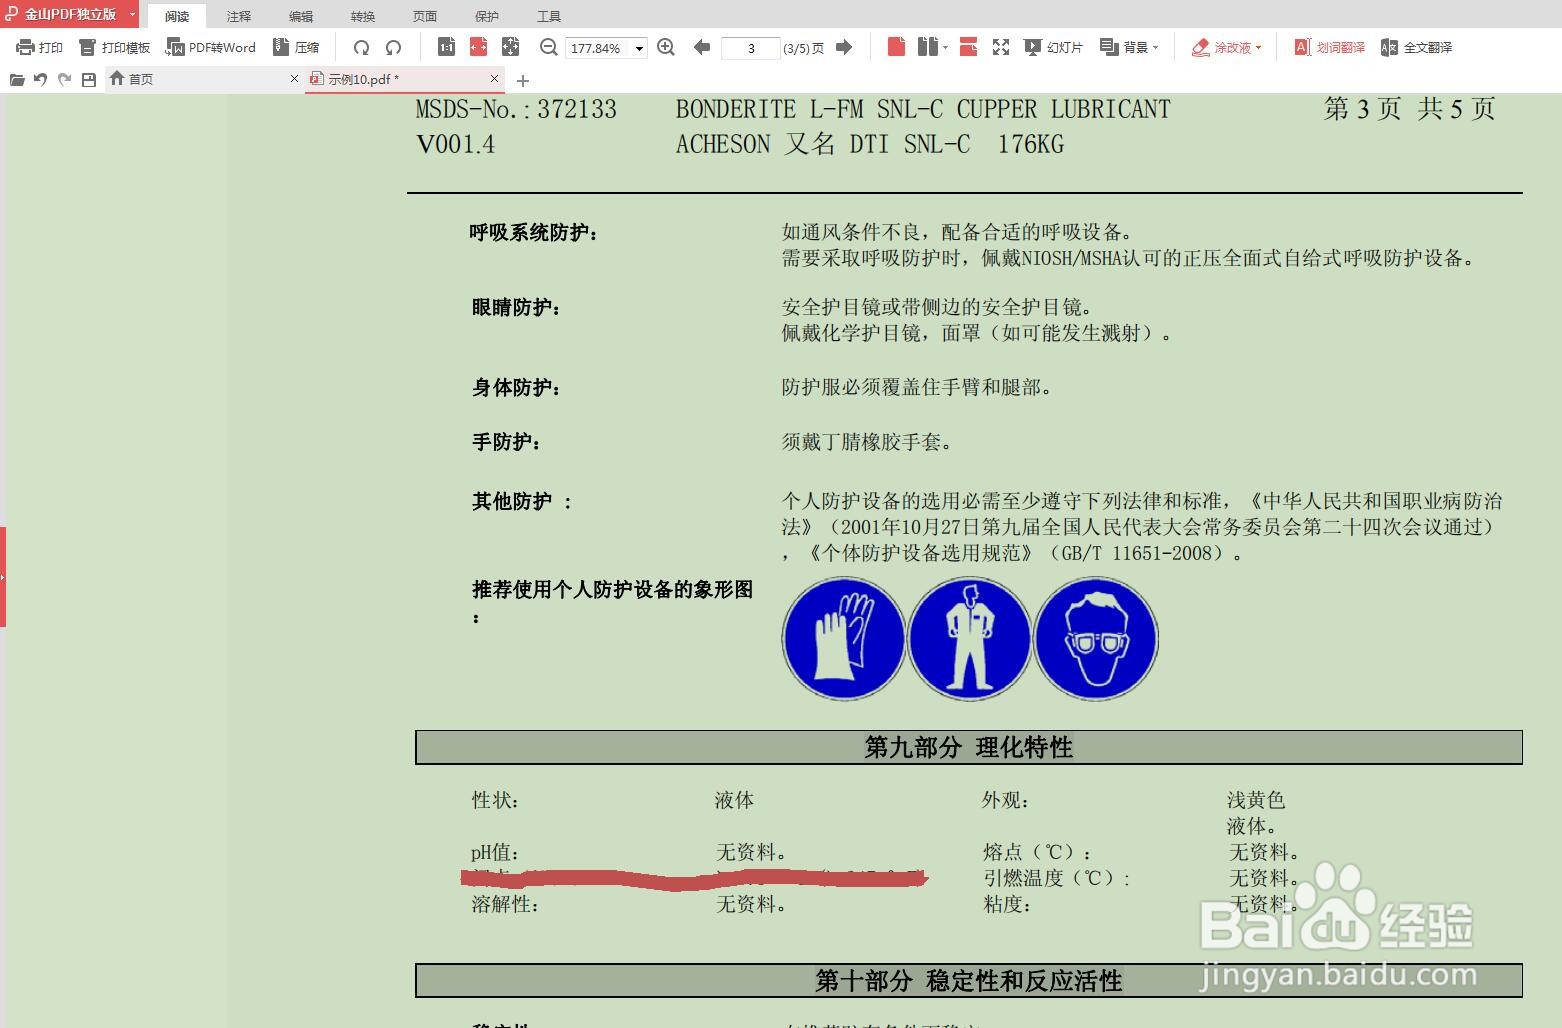Open 打印模板 print template
This screenshot has width=1562, height=1028.
pos(114,47)
